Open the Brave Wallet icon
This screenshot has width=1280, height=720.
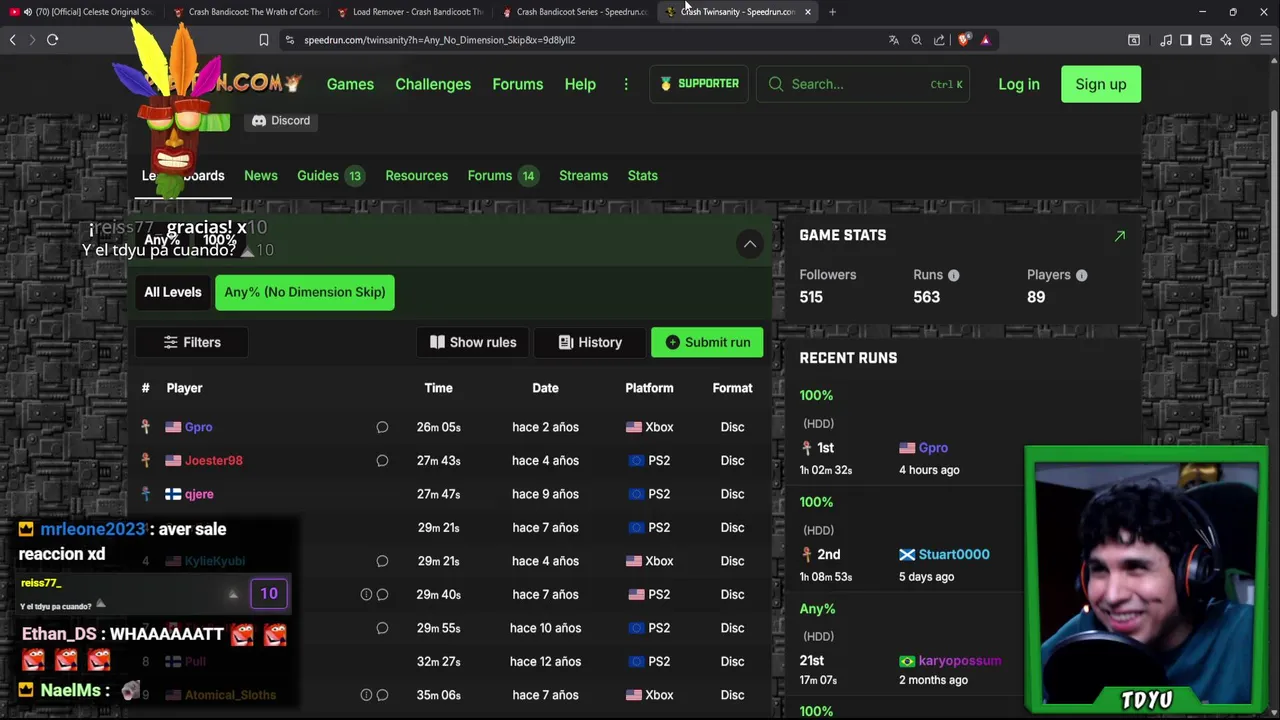[1206, 40]
